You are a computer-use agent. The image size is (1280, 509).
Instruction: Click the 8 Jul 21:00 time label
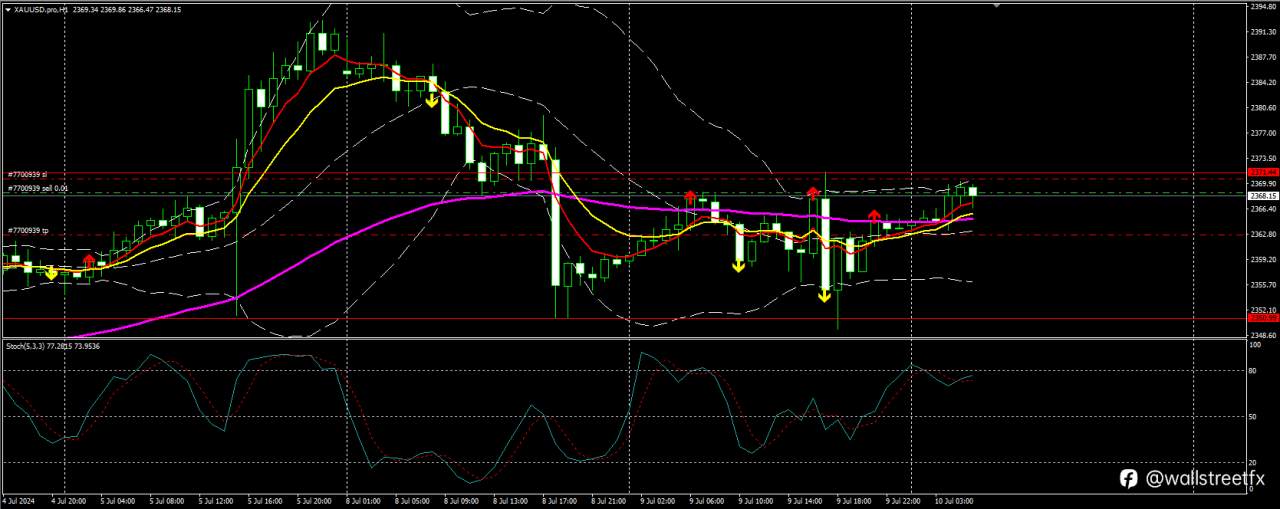(609, 499)
